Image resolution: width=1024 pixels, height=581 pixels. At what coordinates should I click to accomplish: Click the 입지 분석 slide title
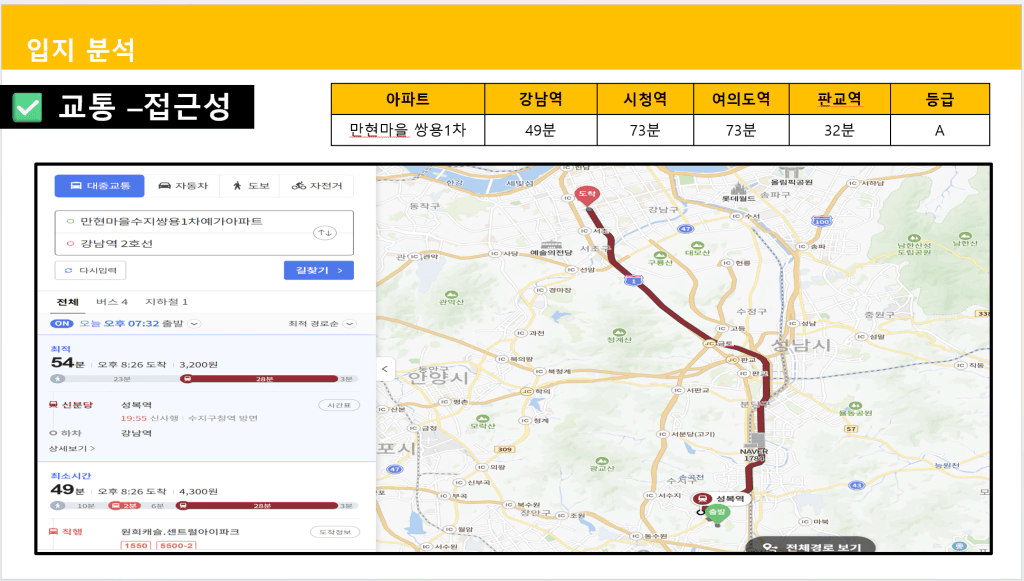[81, 50]
